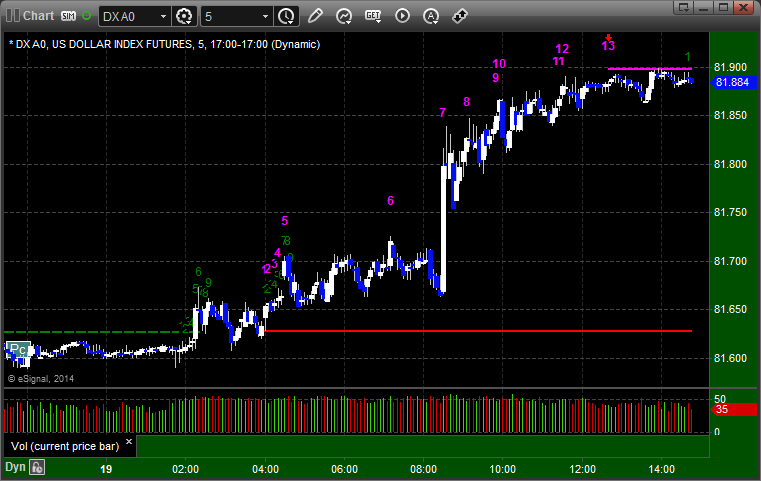
Task: Open the studies line-chart menu
Action: [x=344, y=17]
